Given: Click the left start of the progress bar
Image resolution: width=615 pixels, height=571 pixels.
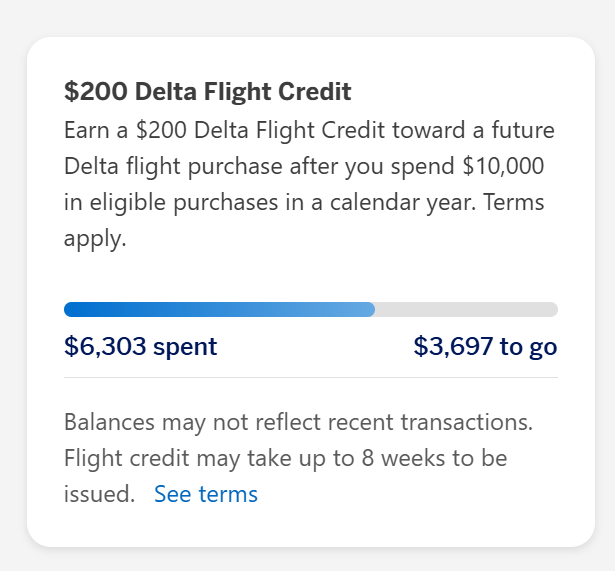Looking at the screenshot, I should tap(69, 309).
